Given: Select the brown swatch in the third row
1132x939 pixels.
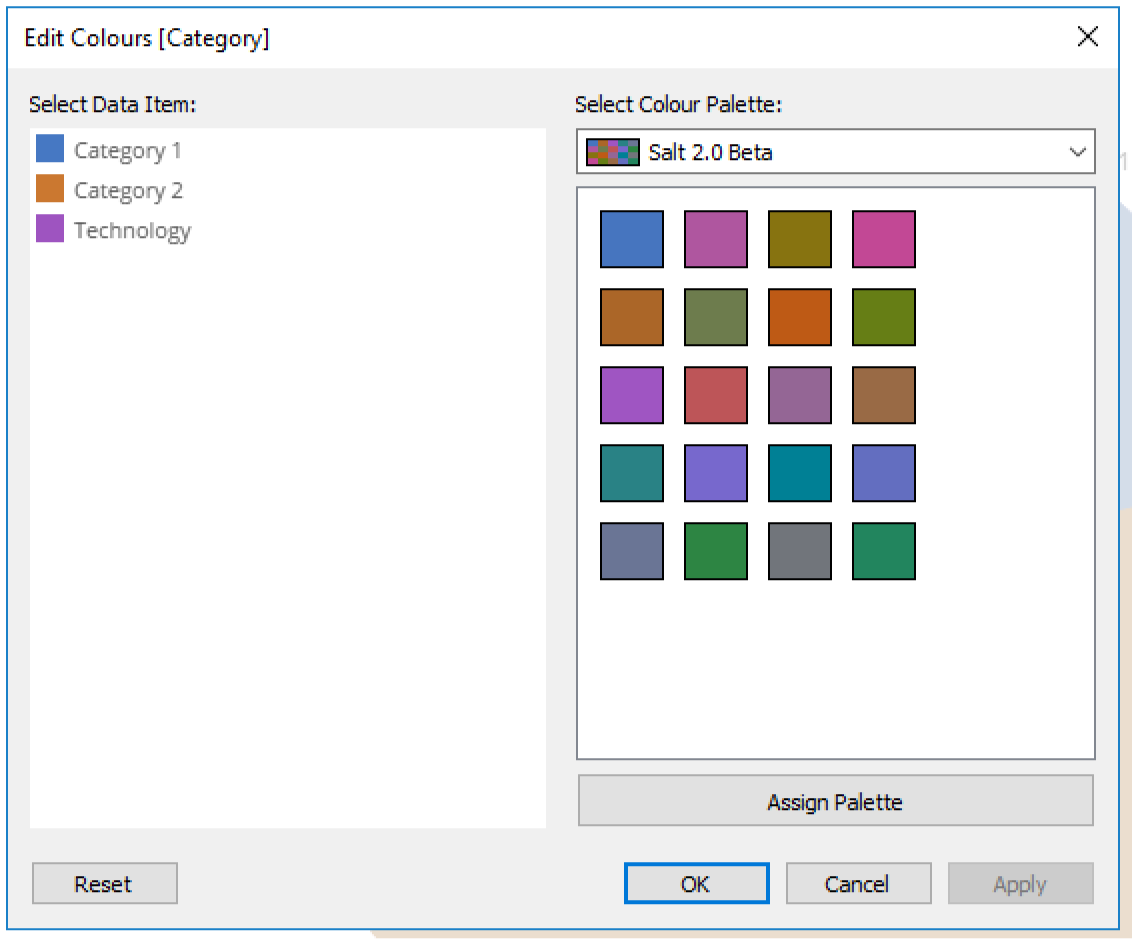Looking at the screenshot, I should click(883, 394).
